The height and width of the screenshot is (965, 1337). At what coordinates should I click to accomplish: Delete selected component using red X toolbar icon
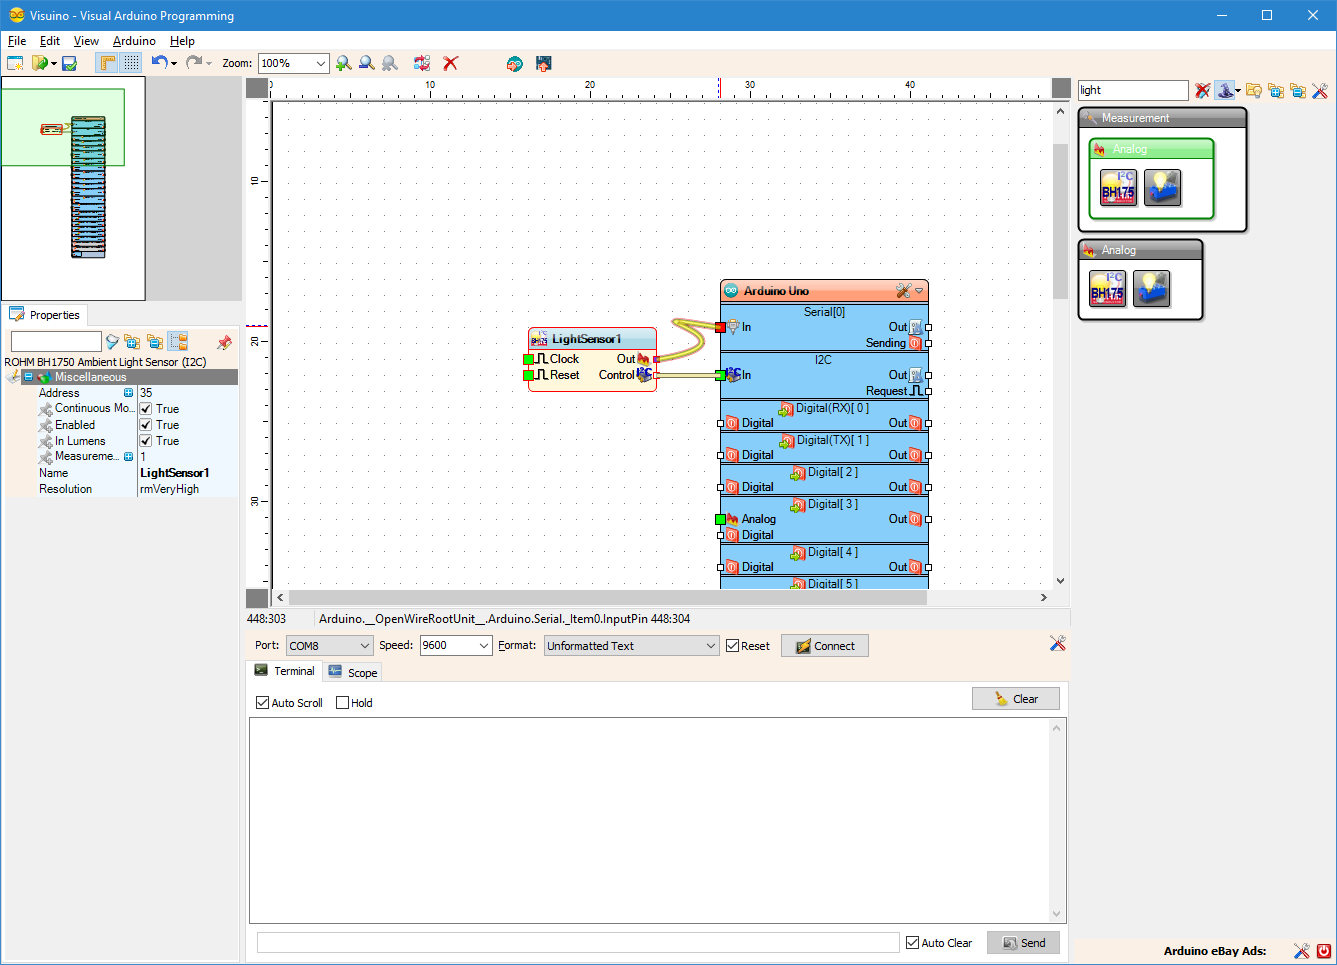point(450,62)
